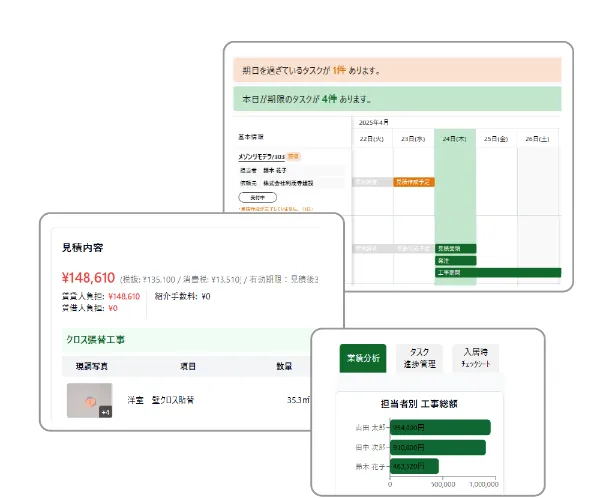Click the 数量 column header
The height and width of the screenshot is (498, 600).
coord(284,366)
